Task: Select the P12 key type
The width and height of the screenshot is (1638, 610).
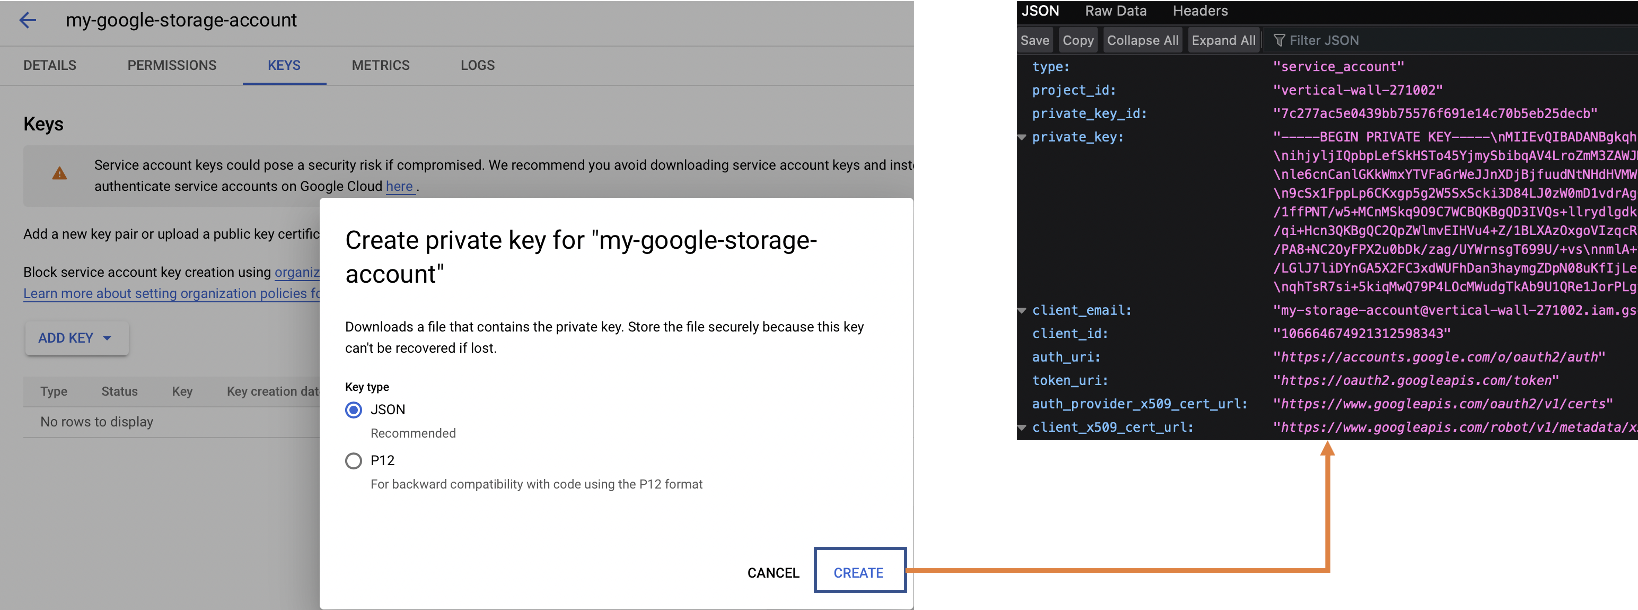Action: pyautogui.click(x=354, y=461)
